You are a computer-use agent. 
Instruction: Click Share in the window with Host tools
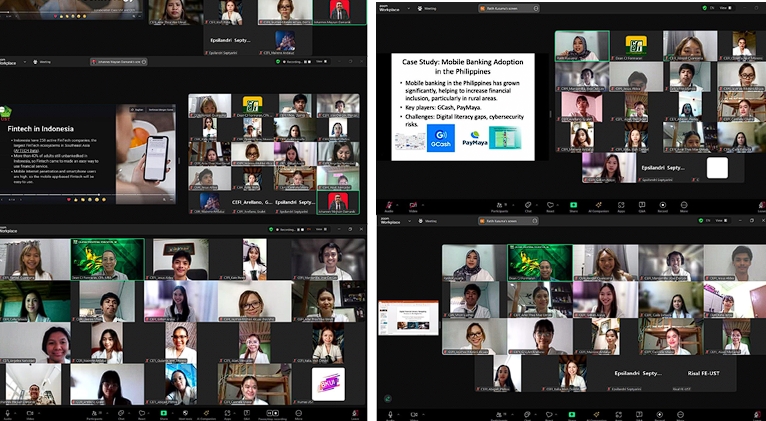pos(164,413)
